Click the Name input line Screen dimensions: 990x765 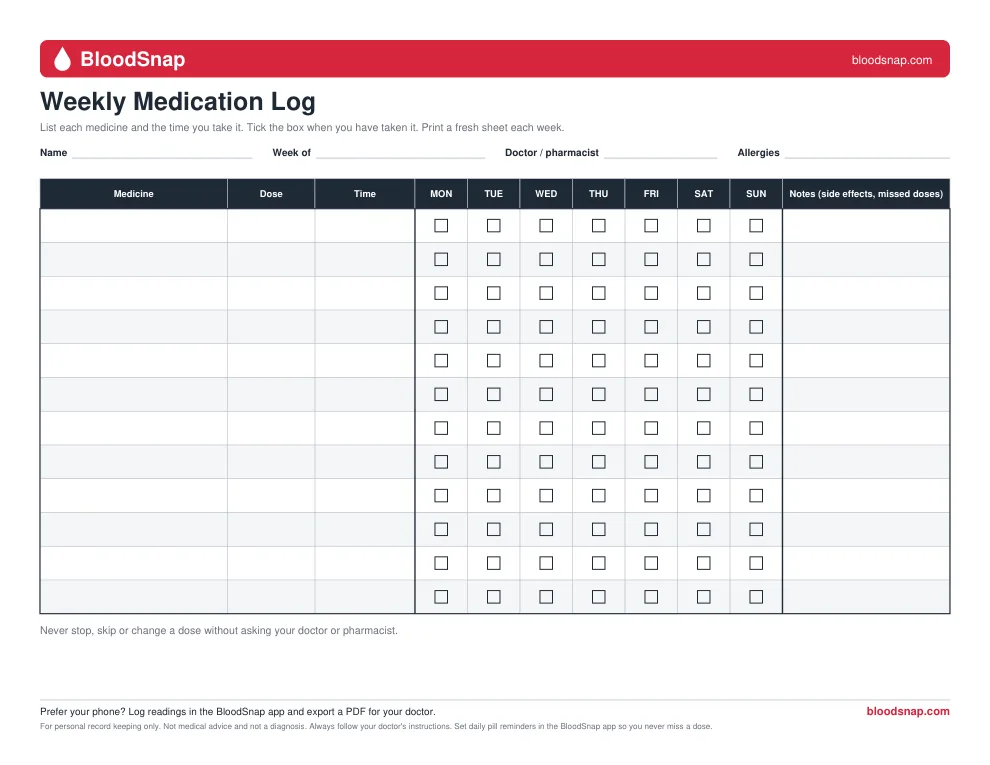tap(162, 153)
